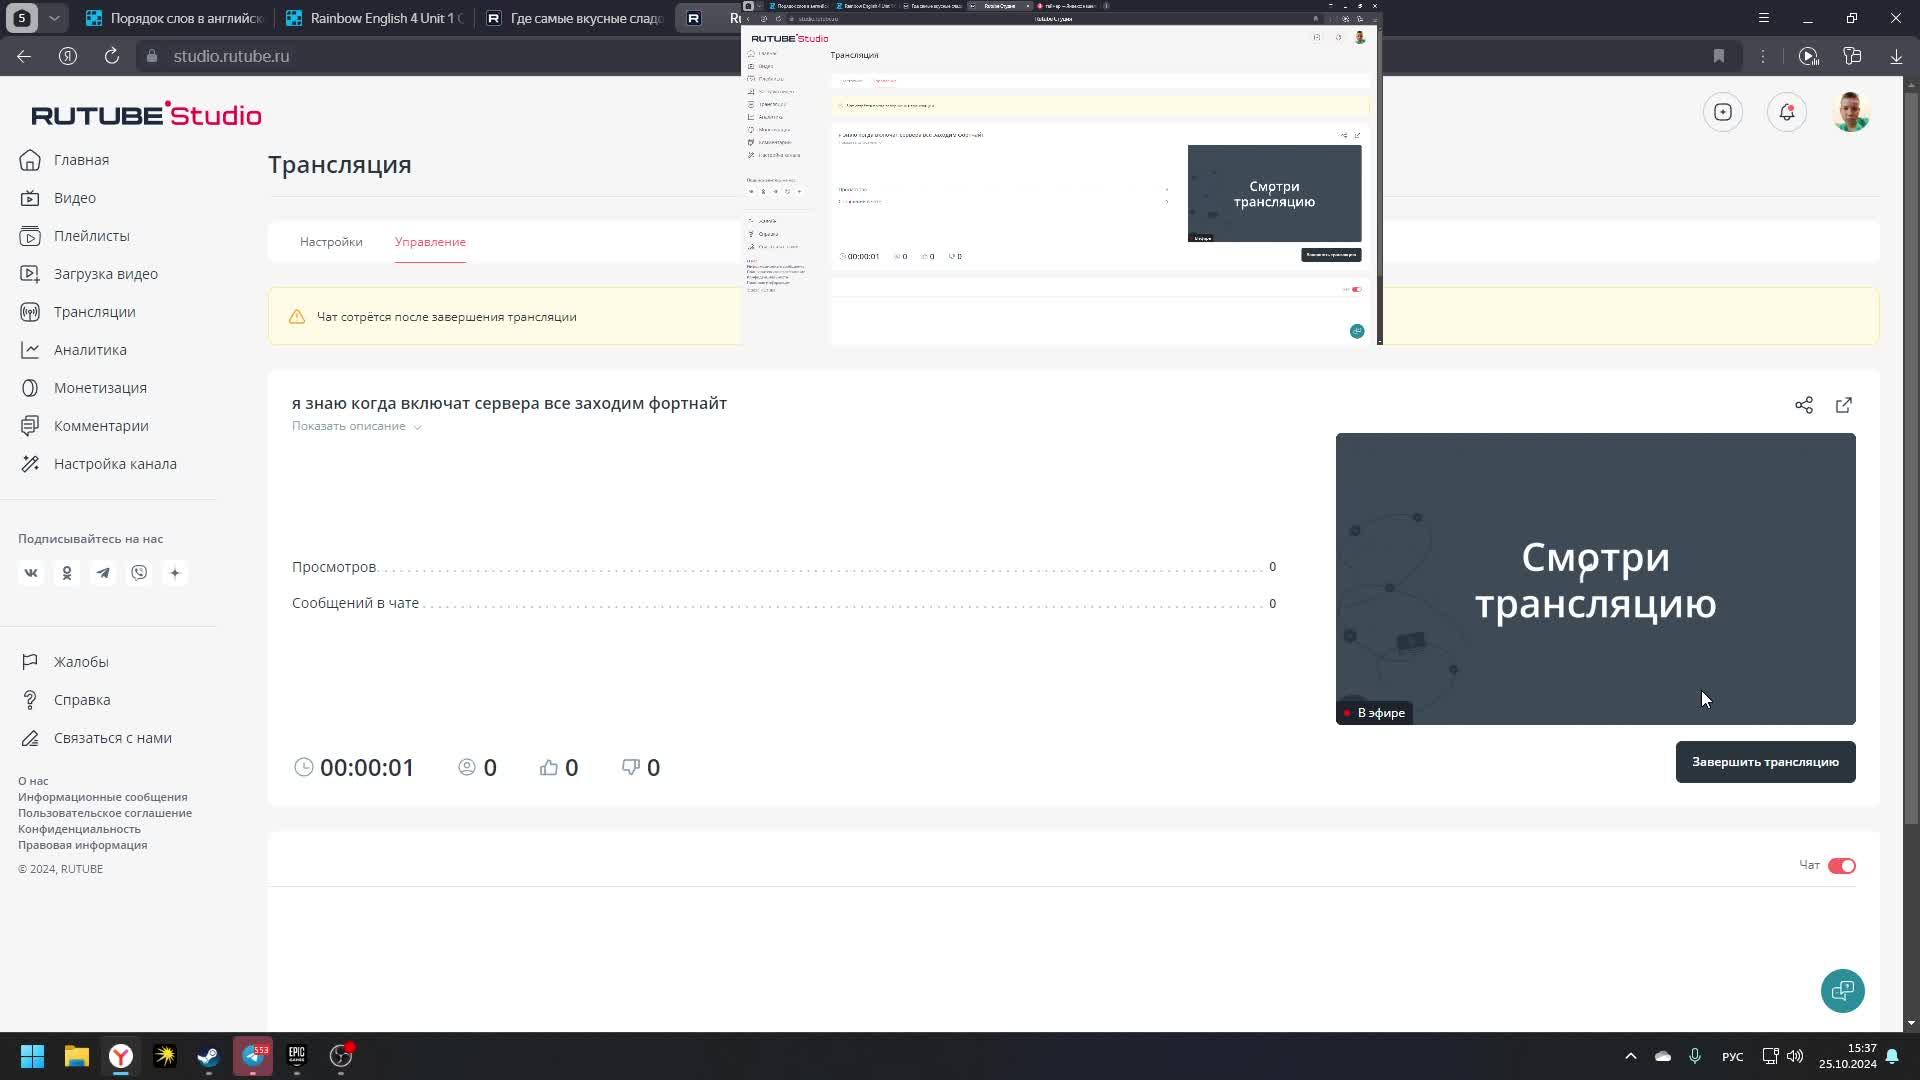Click Завершить трансляцию button
This screenshot has height=1080, width=1920.
1765,762
